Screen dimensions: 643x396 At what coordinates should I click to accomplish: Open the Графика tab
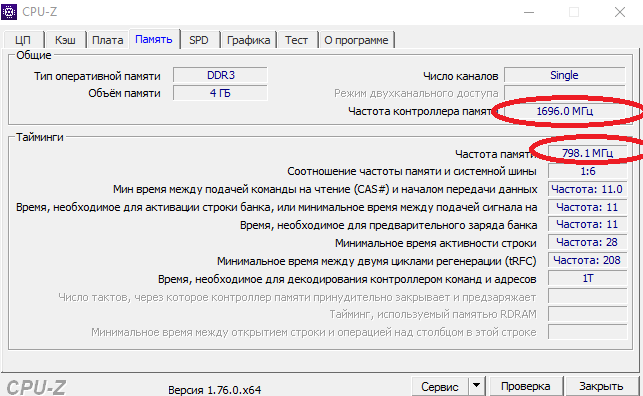tap(249, 40)
